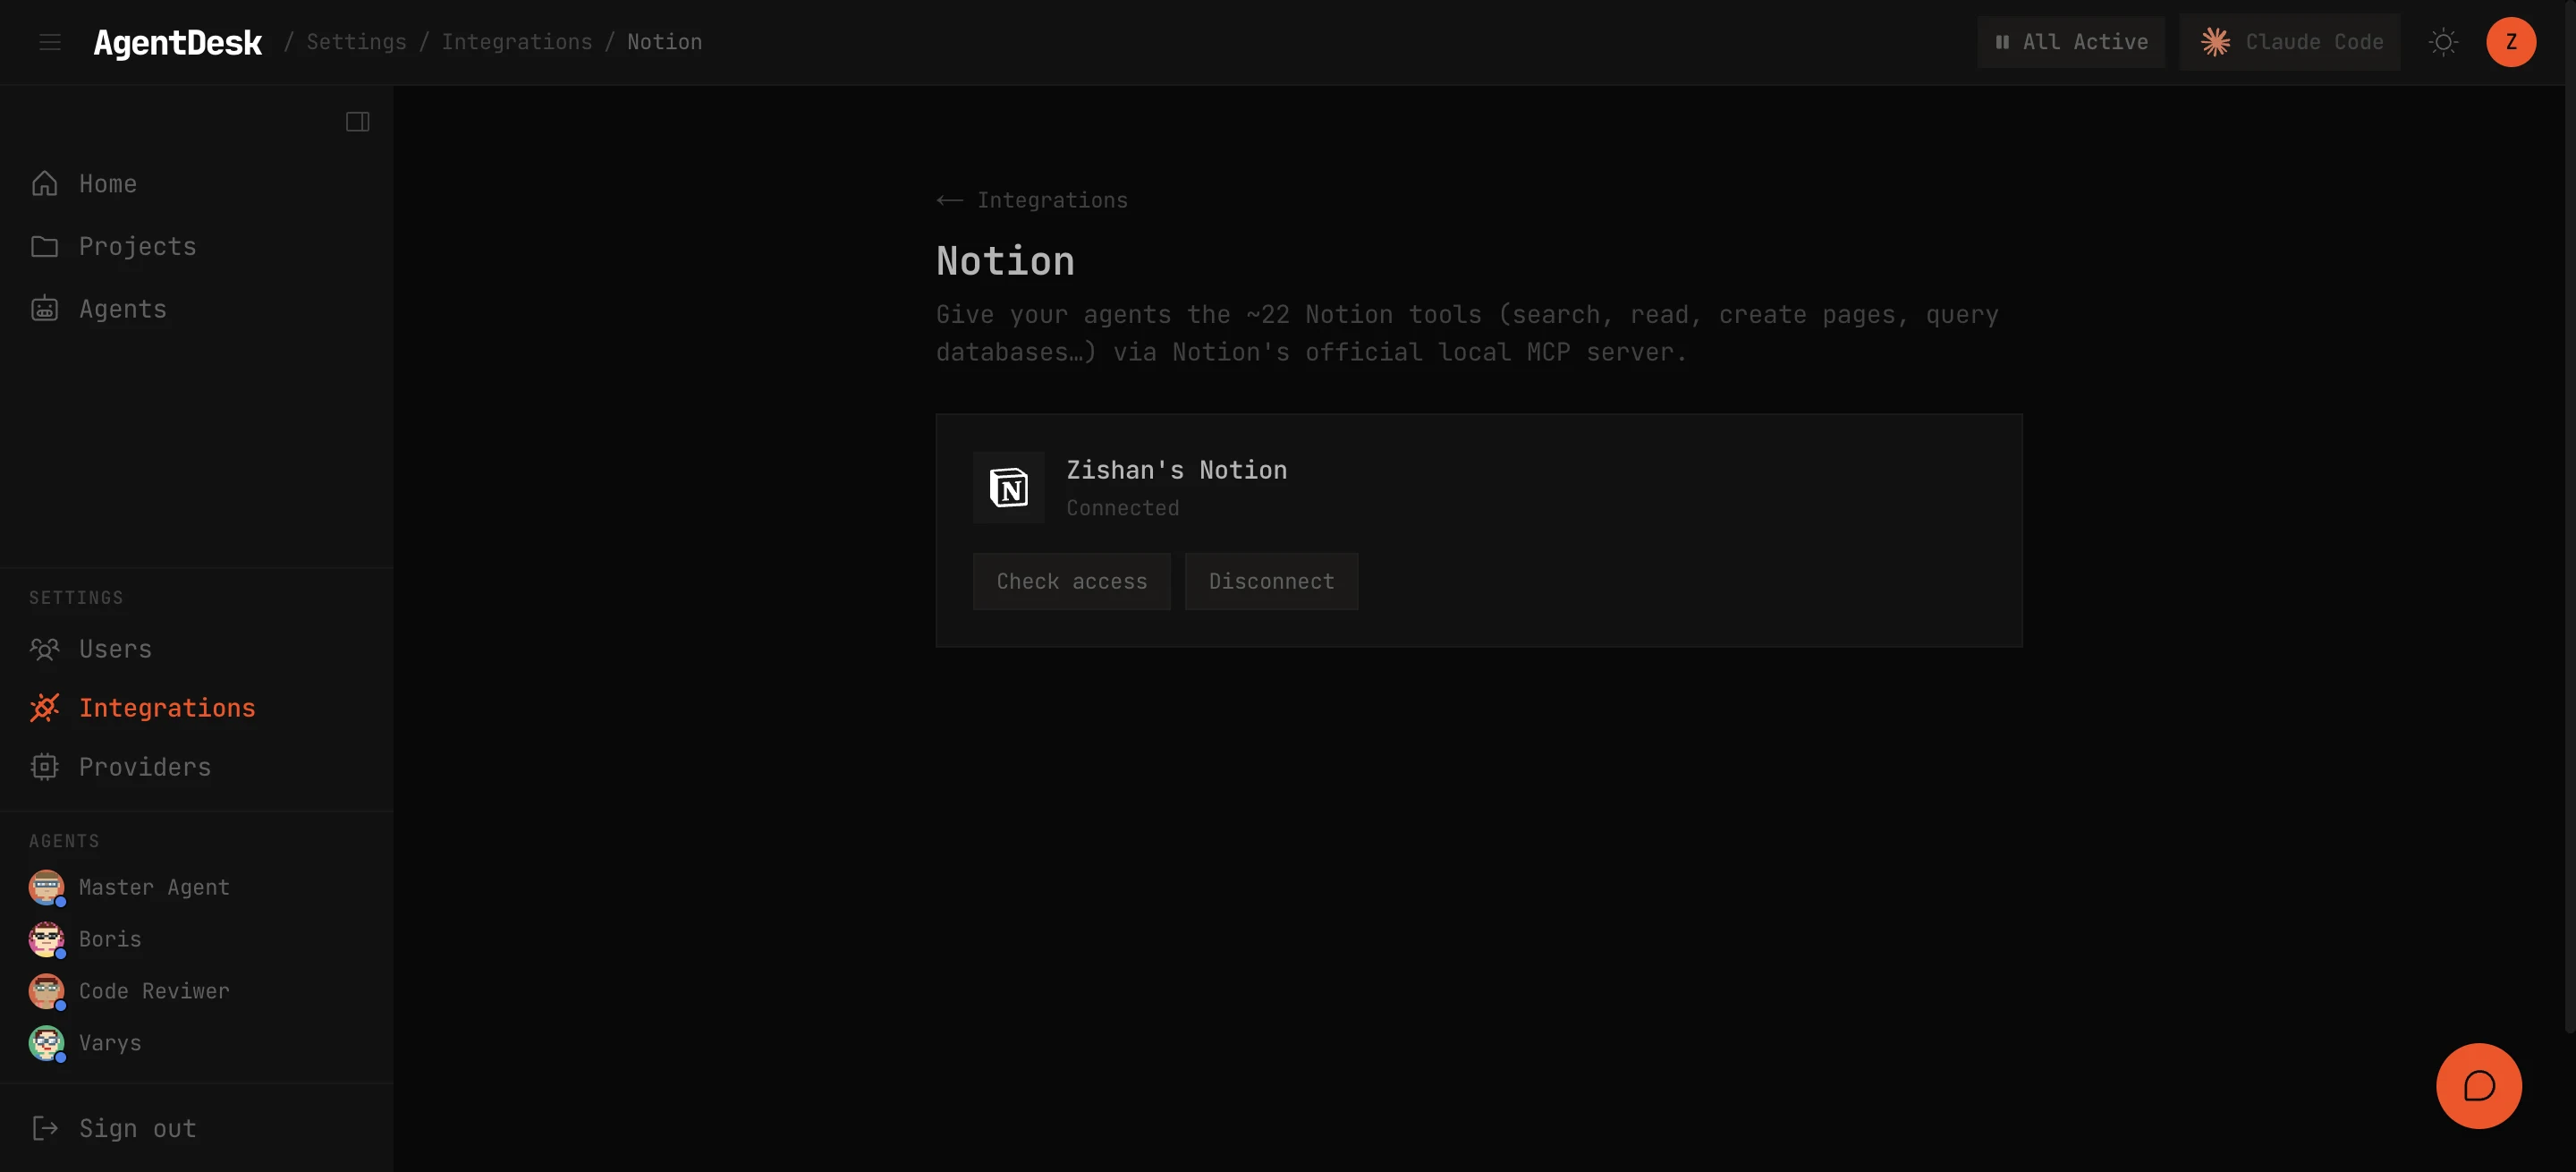The height and width of the screenshot is (1172, 2576).
Task: Click Master Agent avatar
Action: pyautogui.click(x=46, y=887)
